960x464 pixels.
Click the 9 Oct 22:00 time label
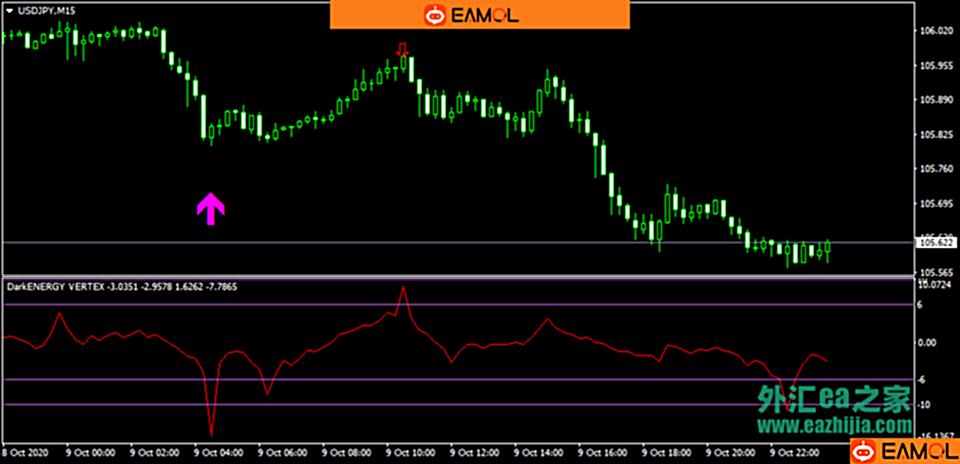tap(795, 454)
